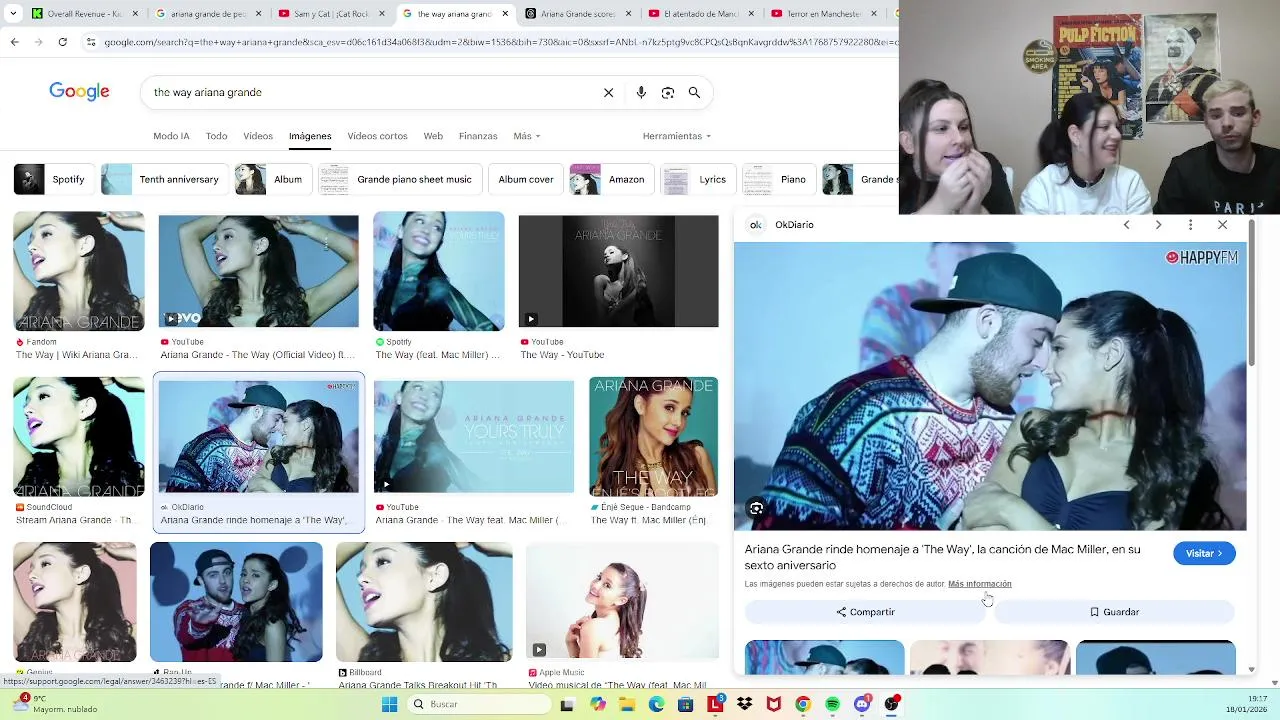The height and width of the screenshot is (720, 1280).
Task: Open site information icon in address bar
Action: (91, 41)
